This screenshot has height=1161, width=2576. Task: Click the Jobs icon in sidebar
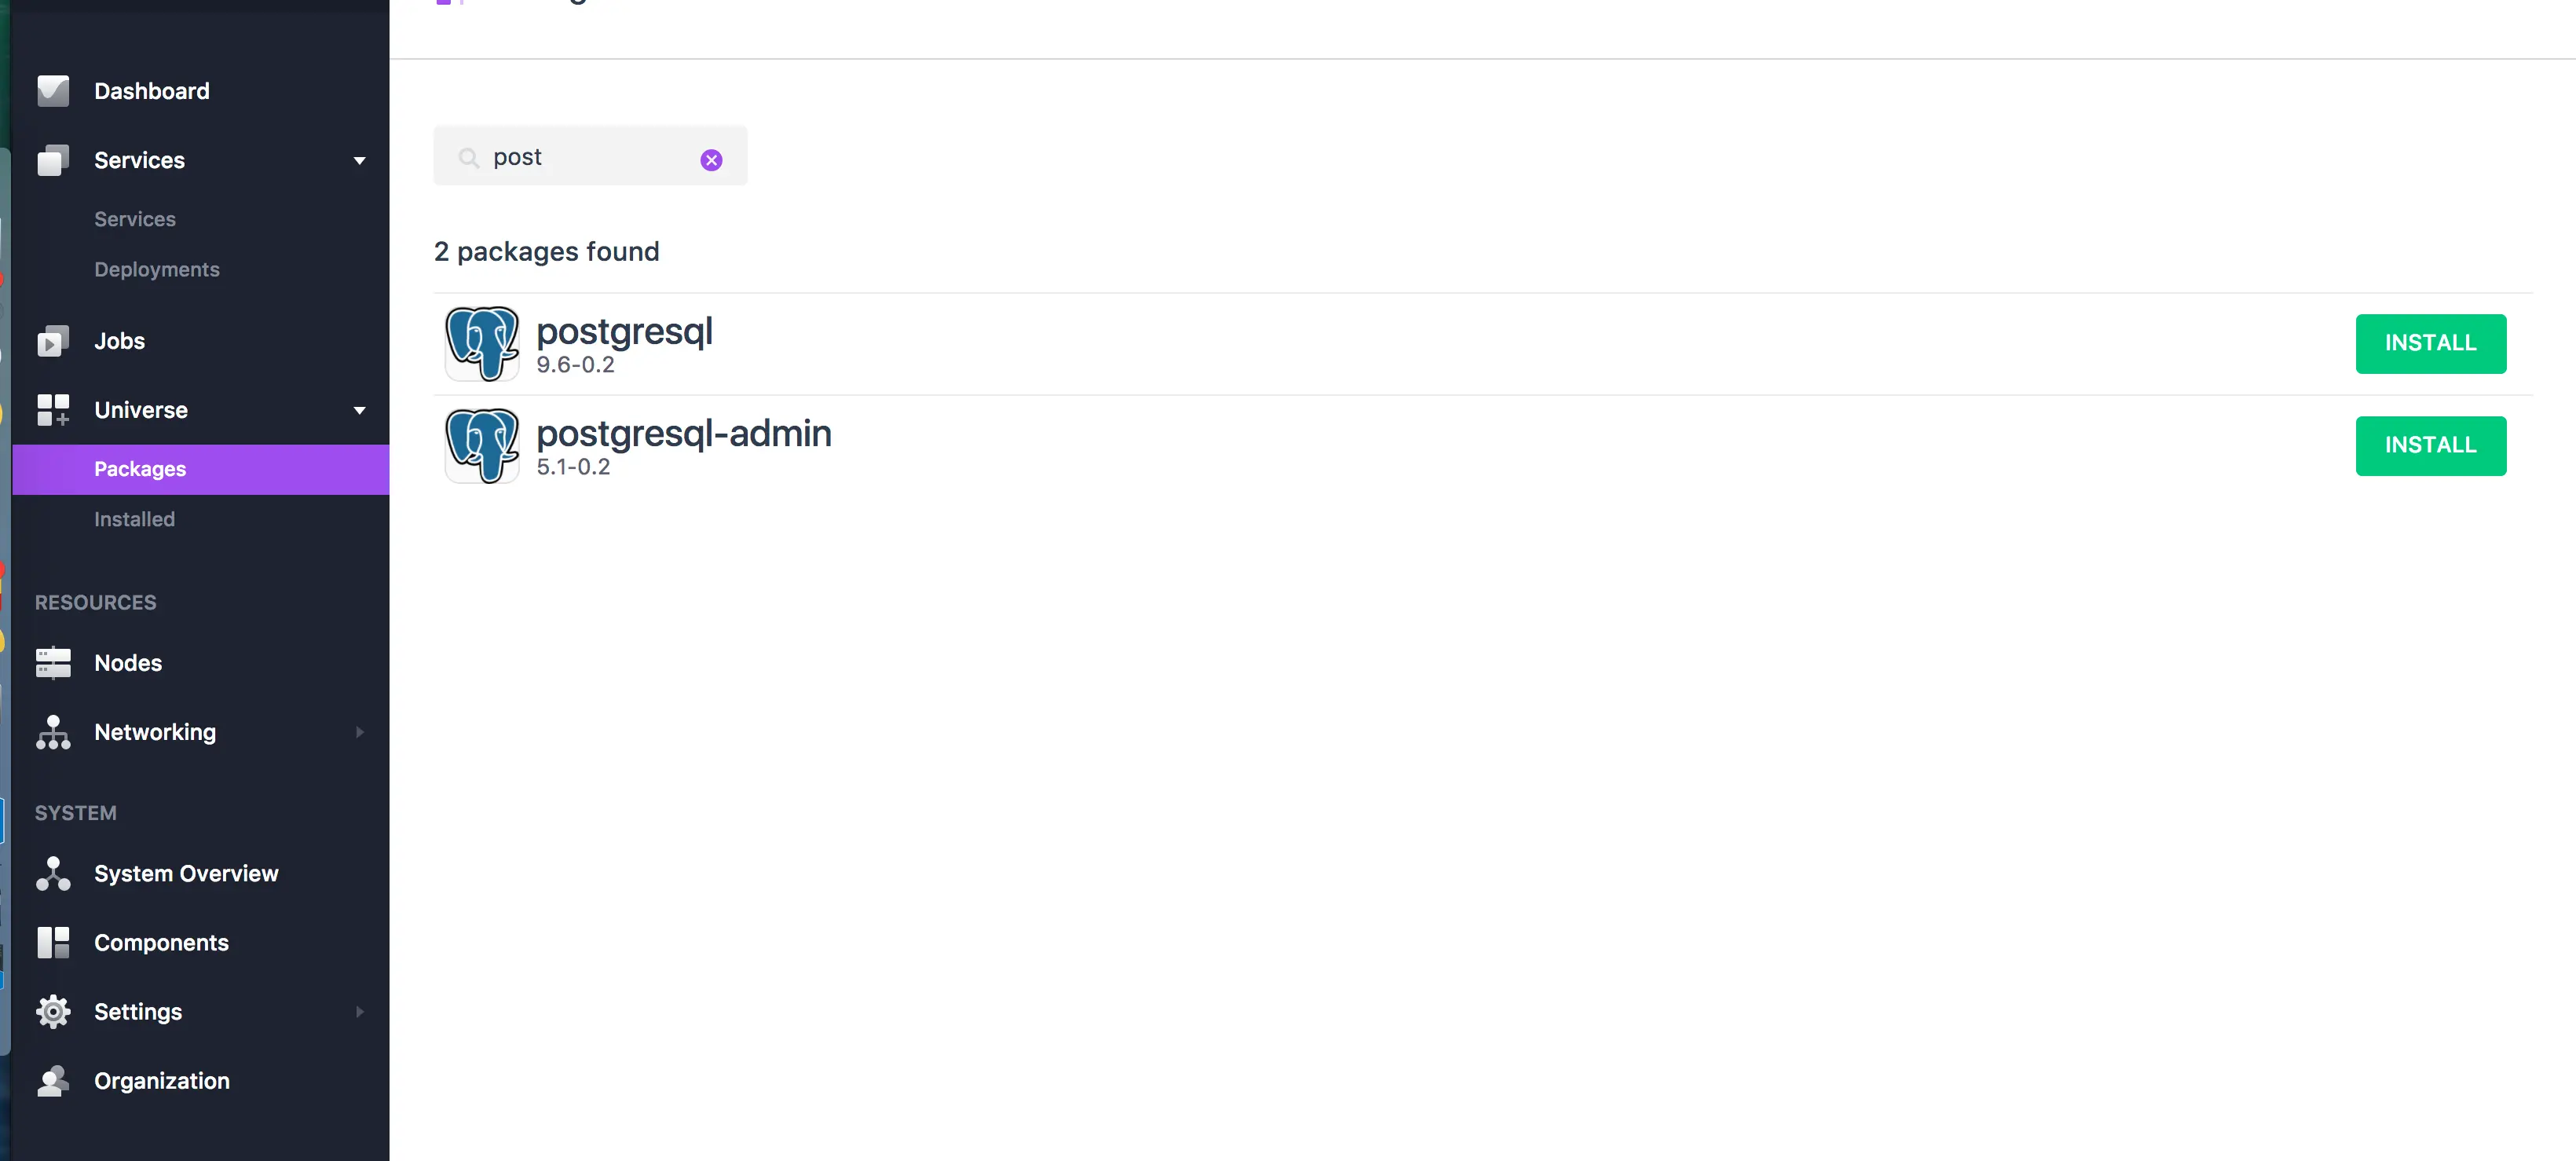(53, 341)
